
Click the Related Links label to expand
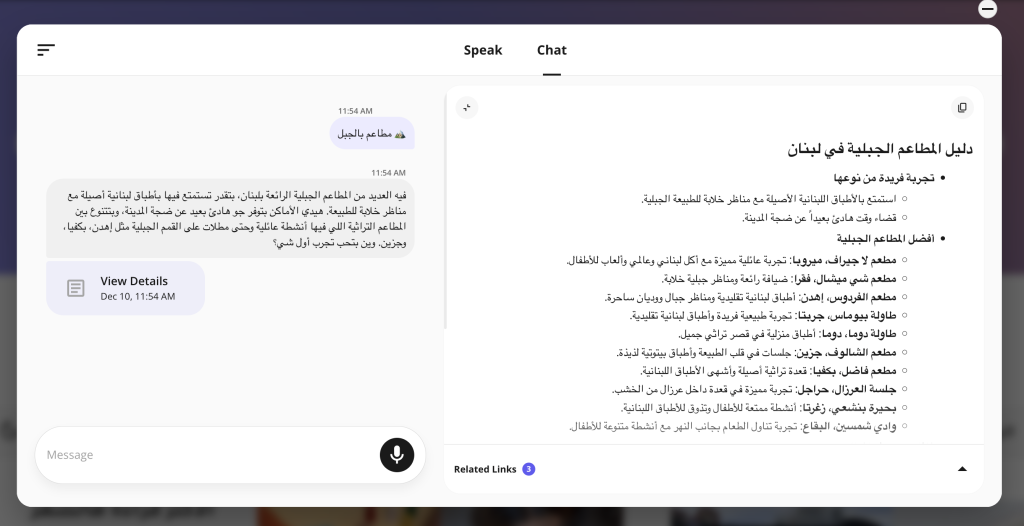coord(485,469)
